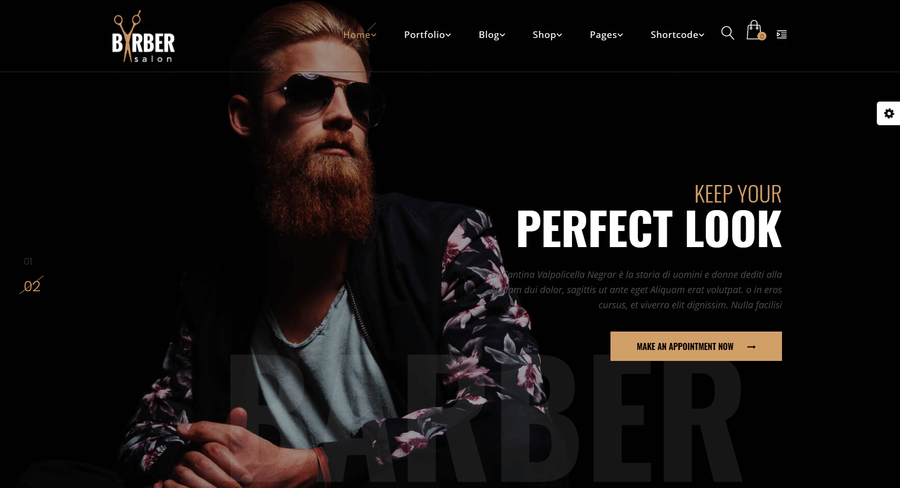Expand the Pages dropdown chevron
The height and width of the screenshot is (488, 900).
pyautogui.click(x=620, y=35)
